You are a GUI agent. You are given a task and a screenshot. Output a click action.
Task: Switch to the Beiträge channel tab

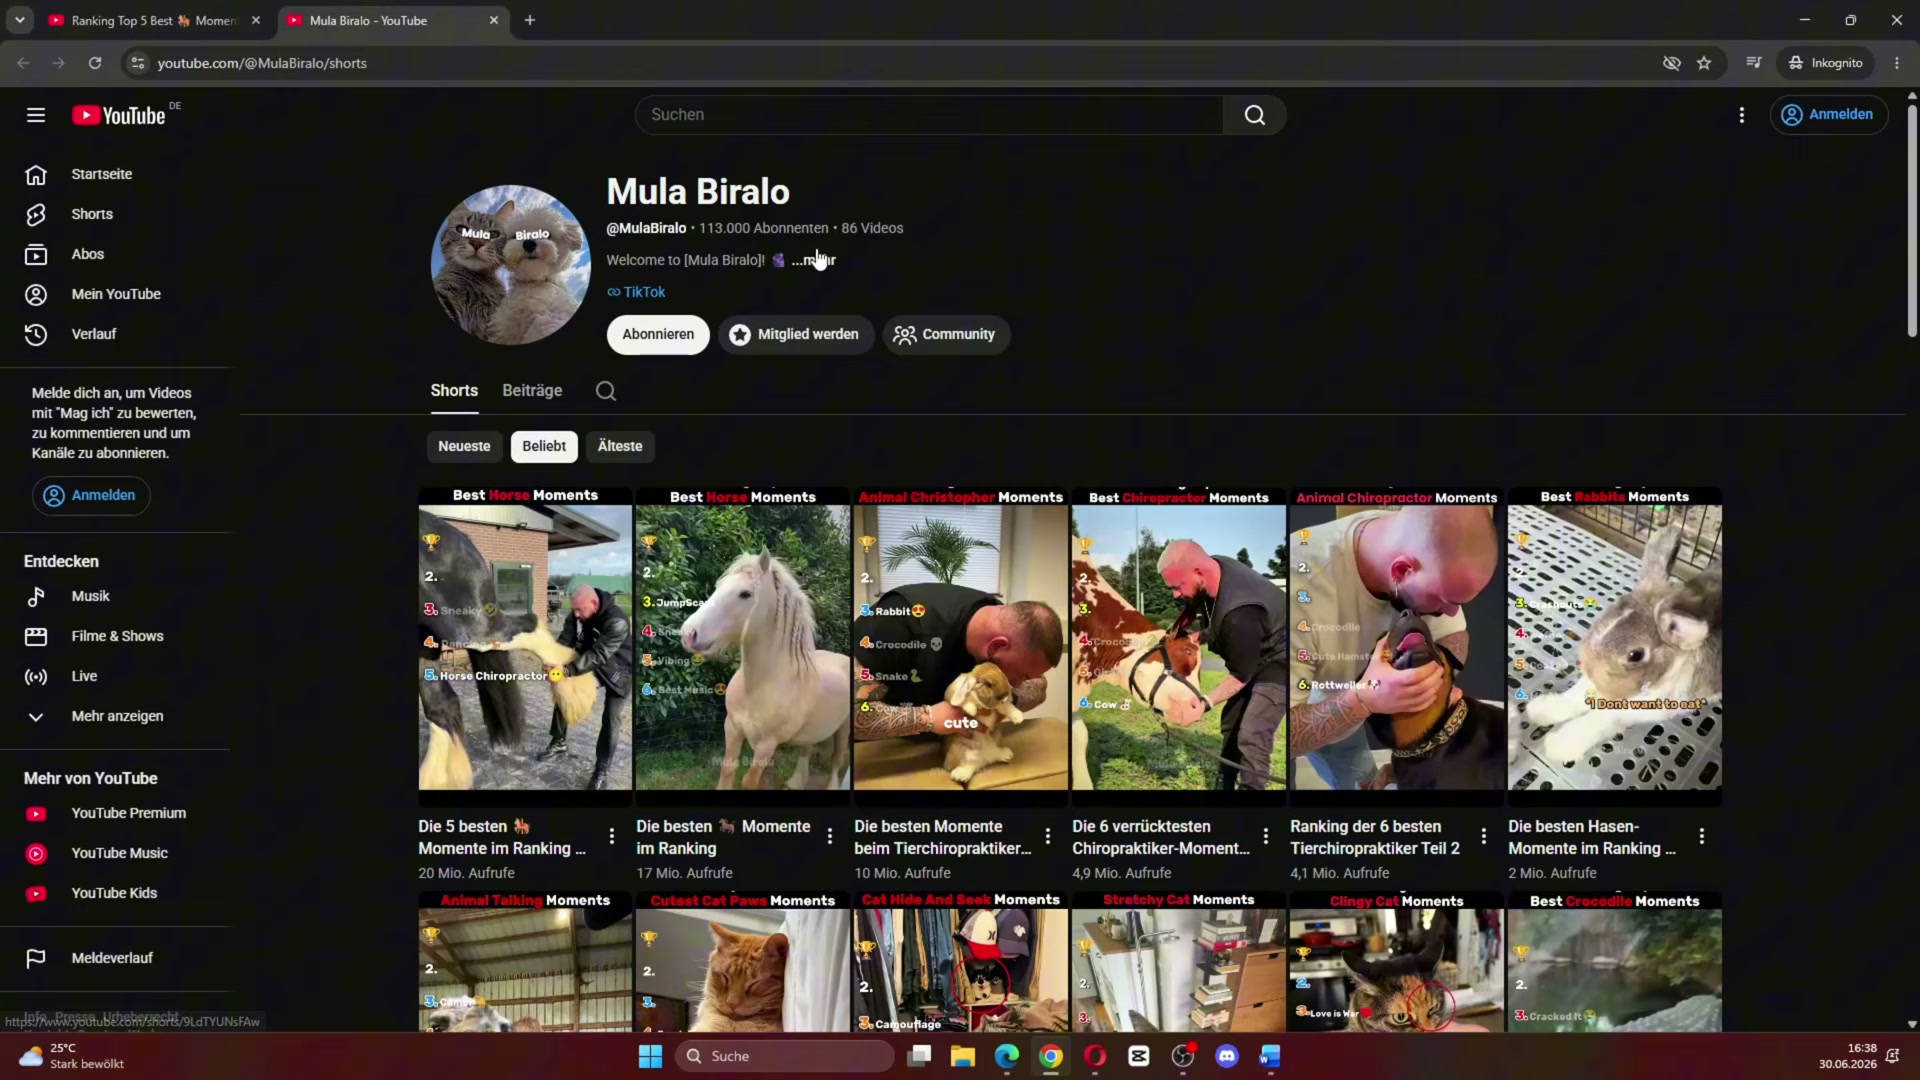[532, 391]
